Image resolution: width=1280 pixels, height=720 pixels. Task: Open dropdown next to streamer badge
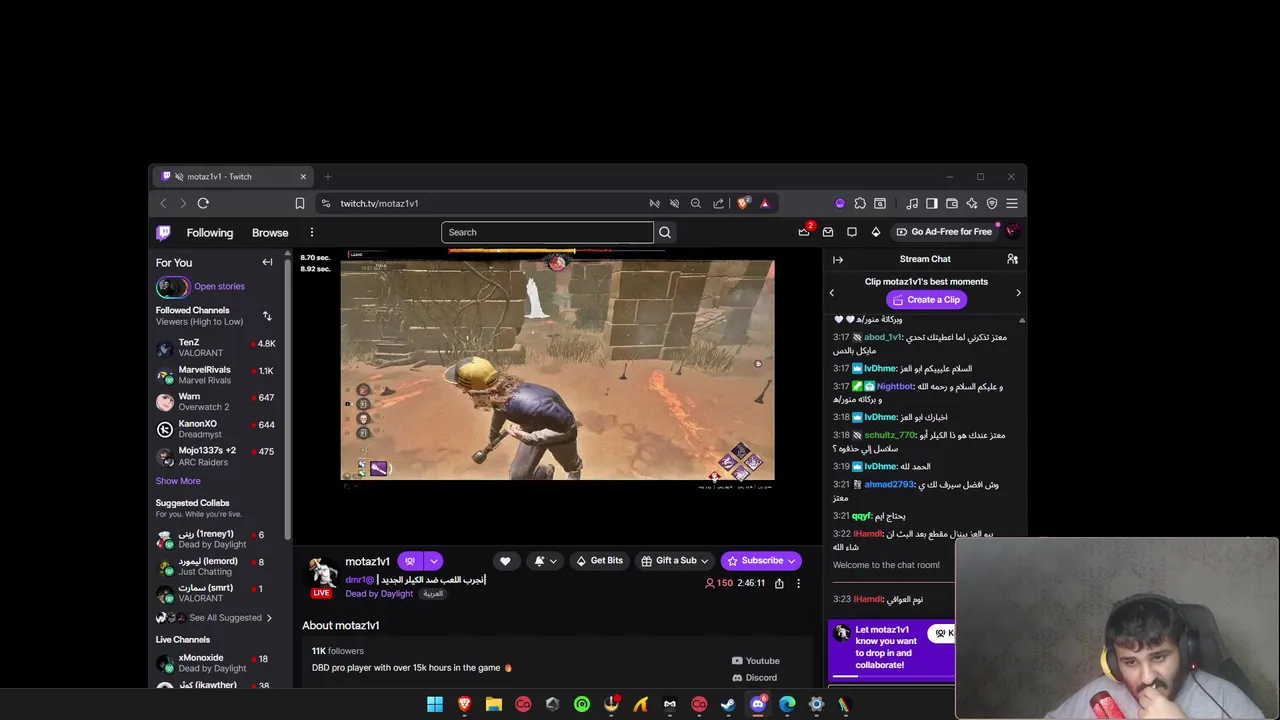(x=433, y=561)
